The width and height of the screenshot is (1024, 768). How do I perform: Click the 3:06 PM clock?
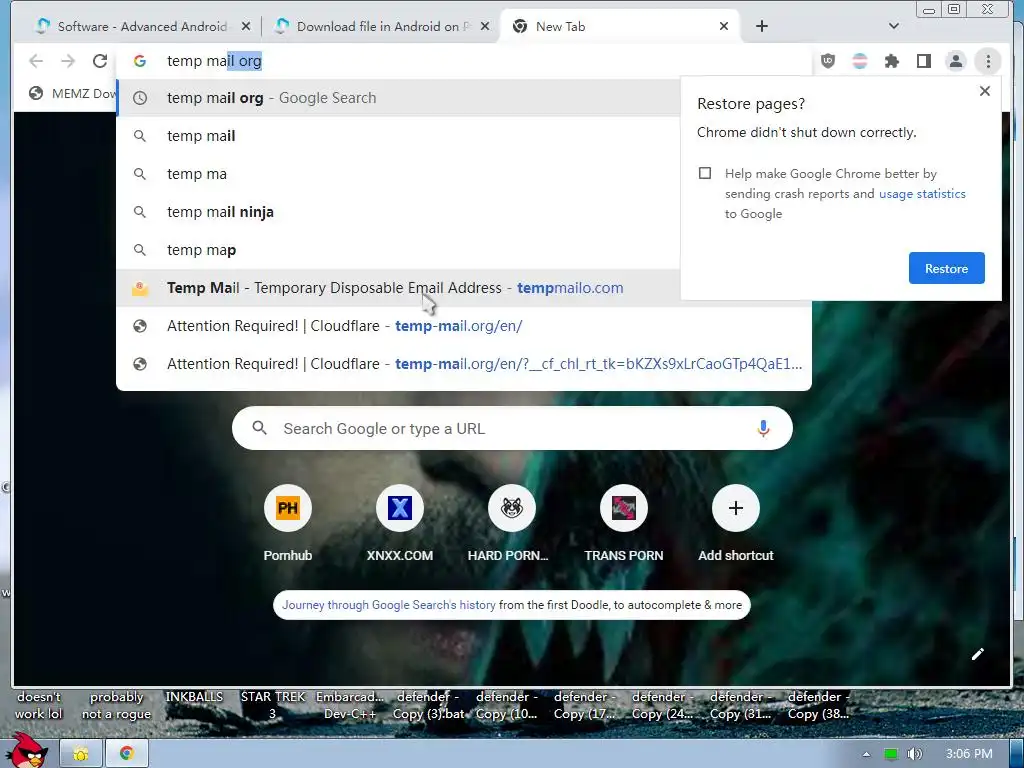(x=969, y=754)
